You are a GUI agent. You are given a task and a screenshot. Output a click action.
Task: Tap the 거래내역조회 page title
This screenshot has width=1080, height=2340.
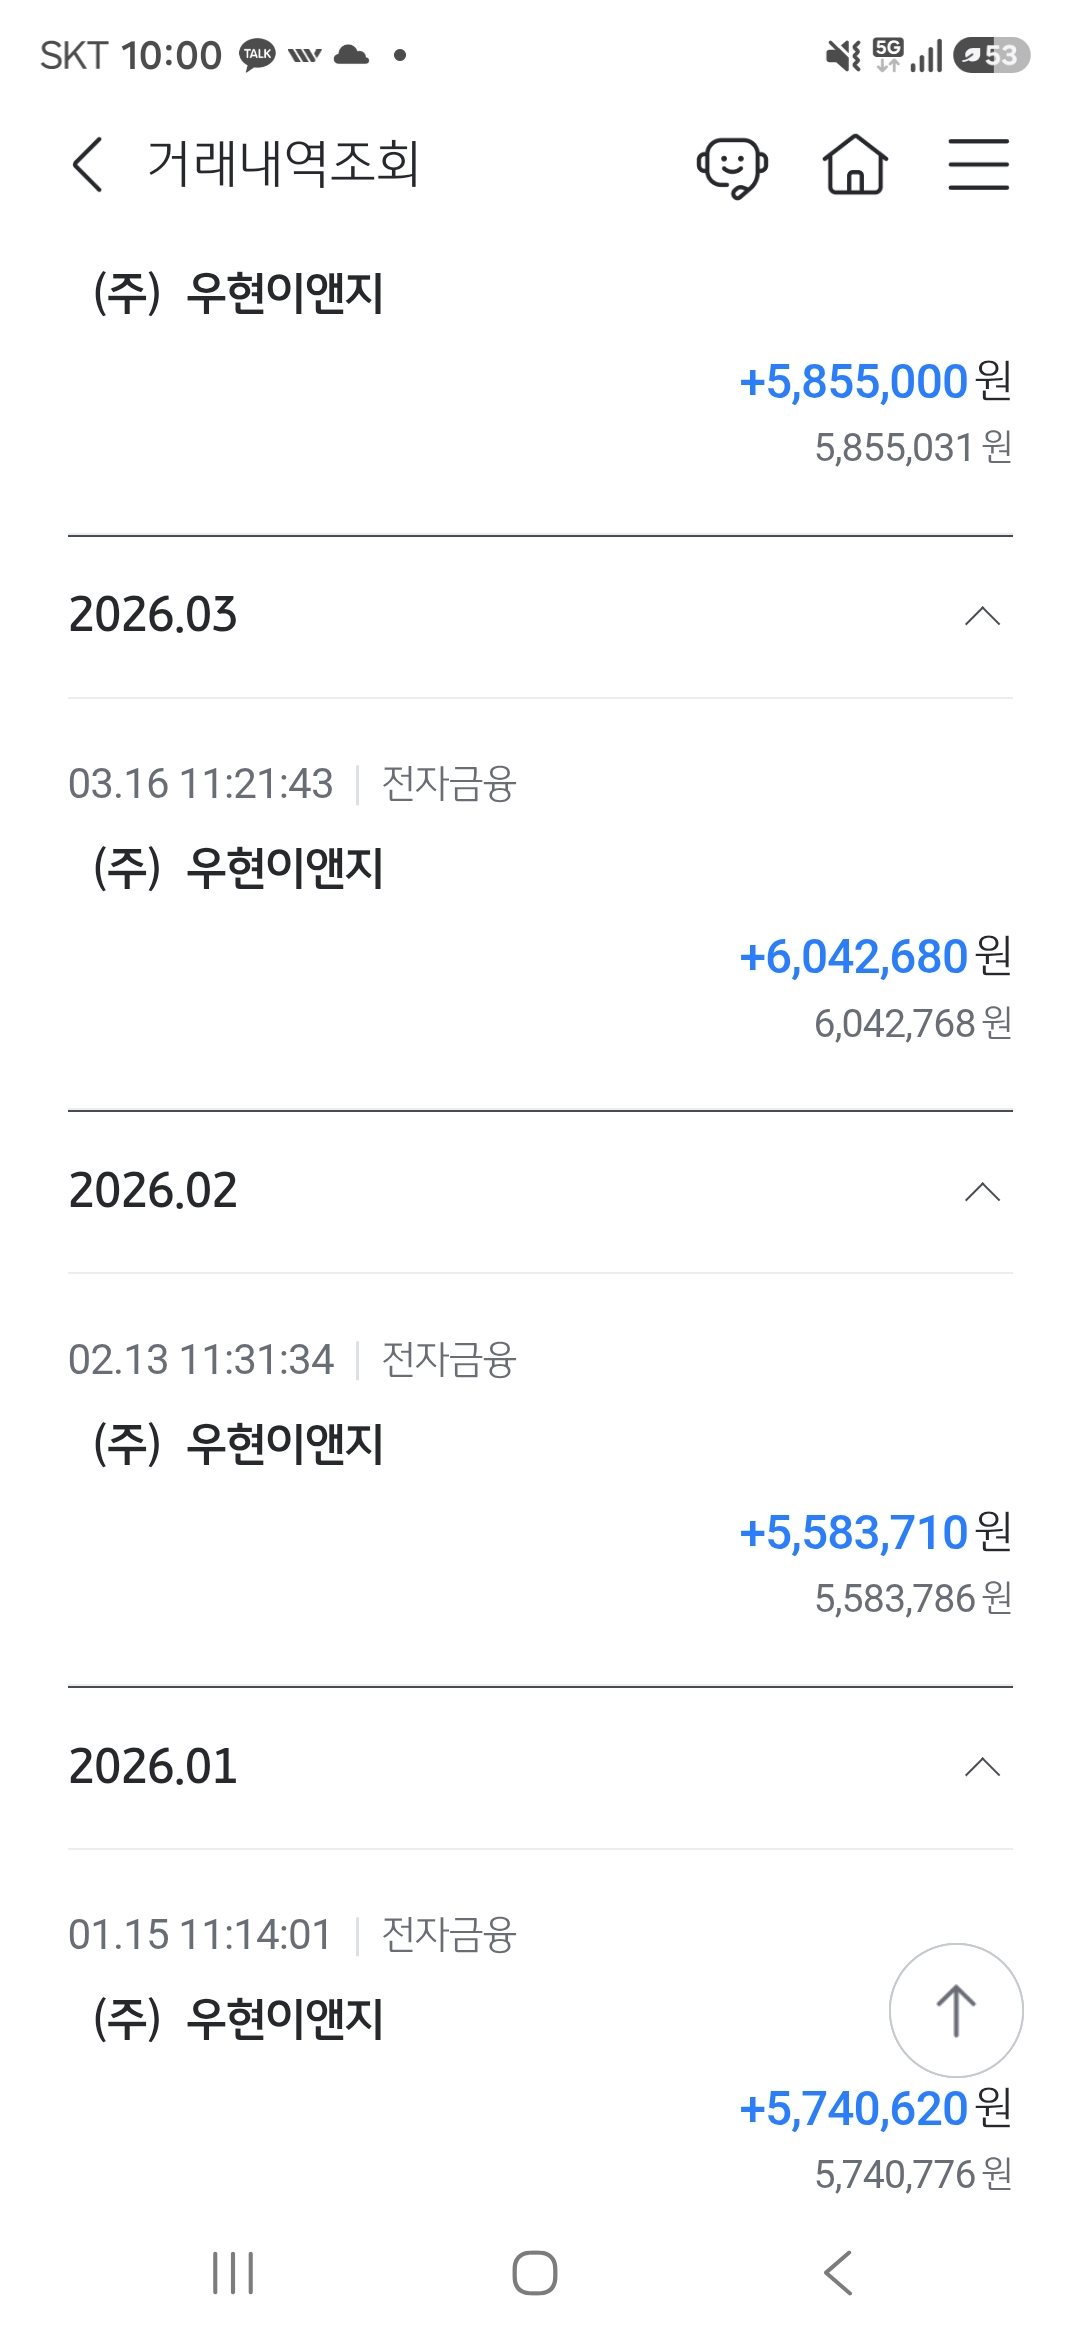click(x=283, y=163)
